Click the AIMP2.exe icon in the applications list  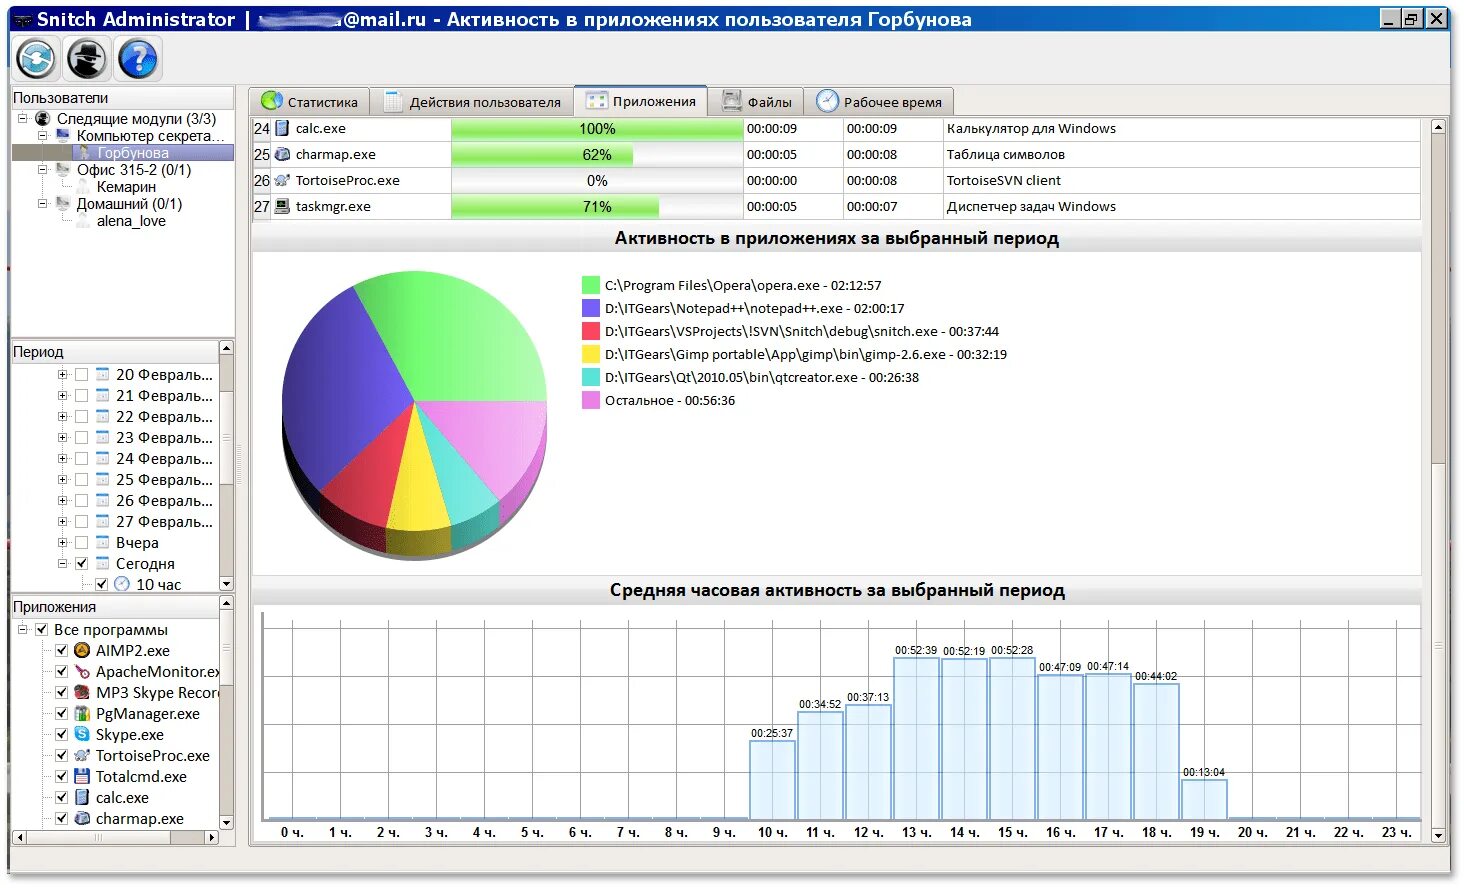(x=82, y=650)
